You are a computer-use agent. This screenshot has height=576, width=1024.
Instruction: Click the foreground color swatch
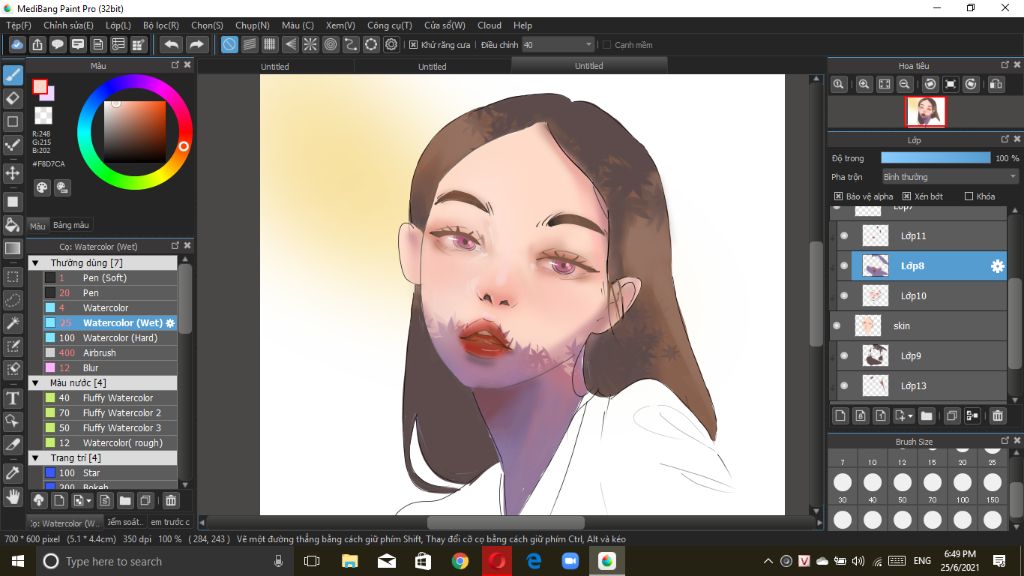(x=40, y=87)
